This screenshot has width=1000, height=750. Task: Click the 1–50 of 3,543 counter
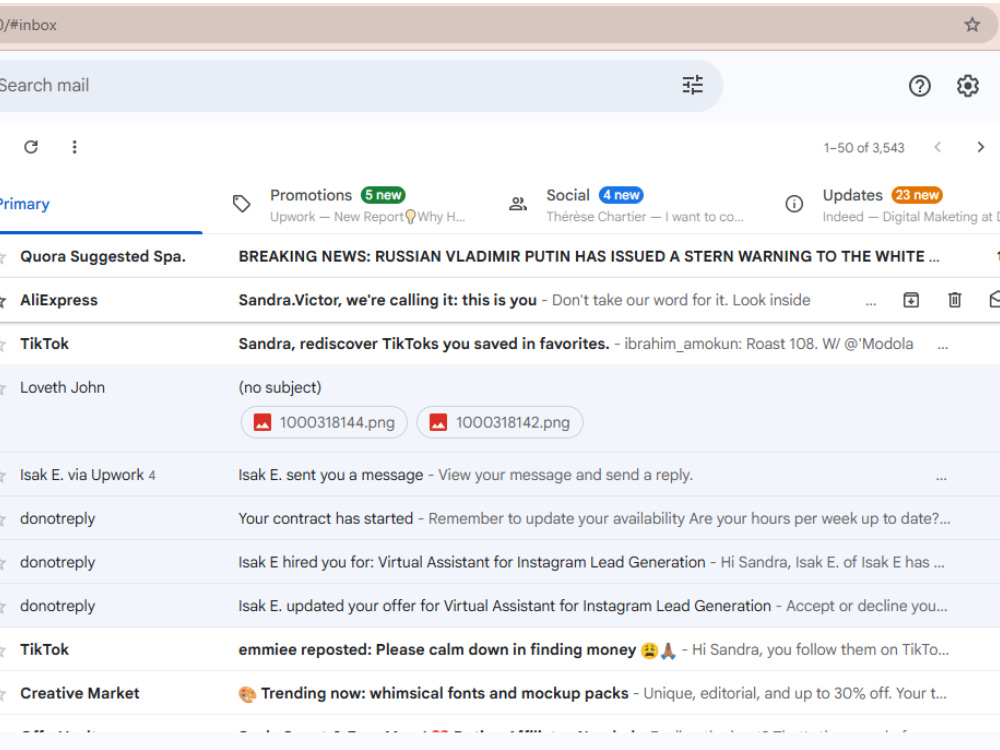864,148
